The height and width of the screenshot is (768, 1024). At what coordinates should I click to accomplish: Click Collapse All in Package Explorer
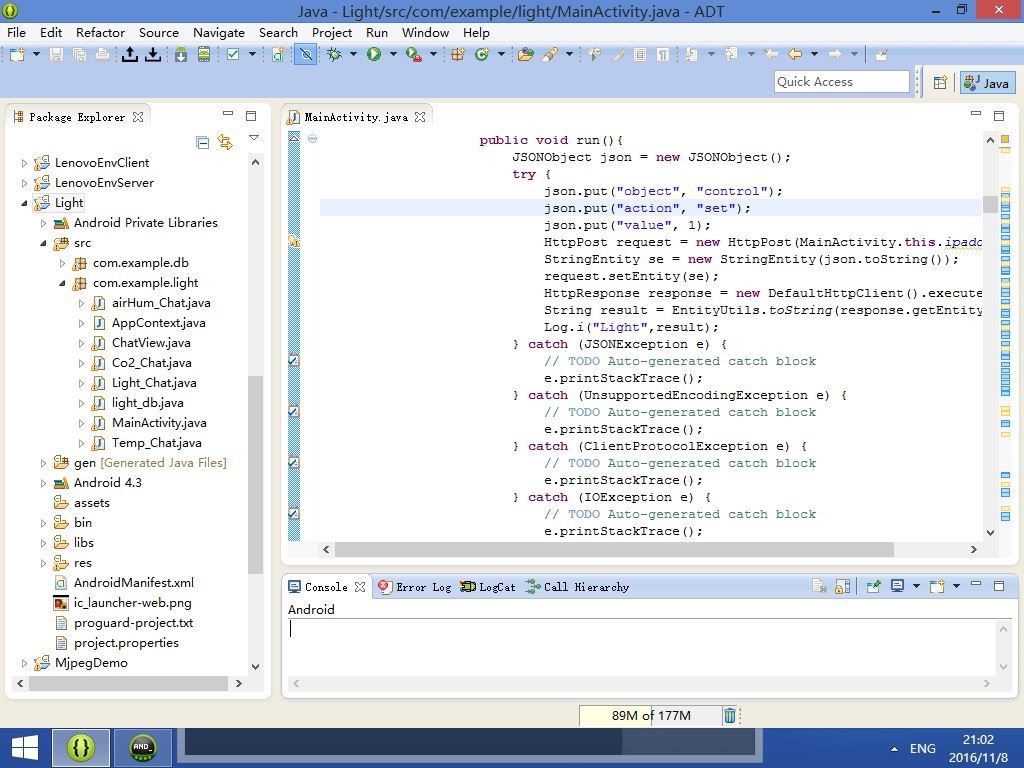click(203, 143)
